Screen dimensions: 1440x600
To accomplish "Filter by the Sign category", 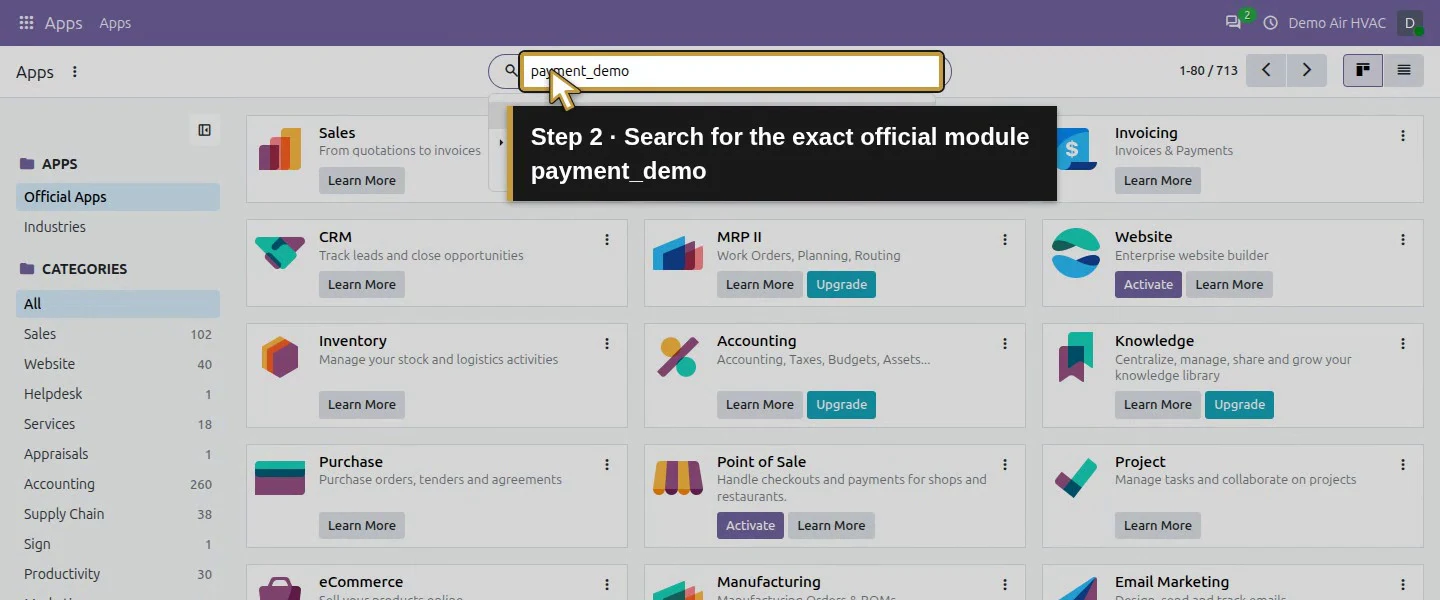I will pyautogui.click(x=118, y=544).
